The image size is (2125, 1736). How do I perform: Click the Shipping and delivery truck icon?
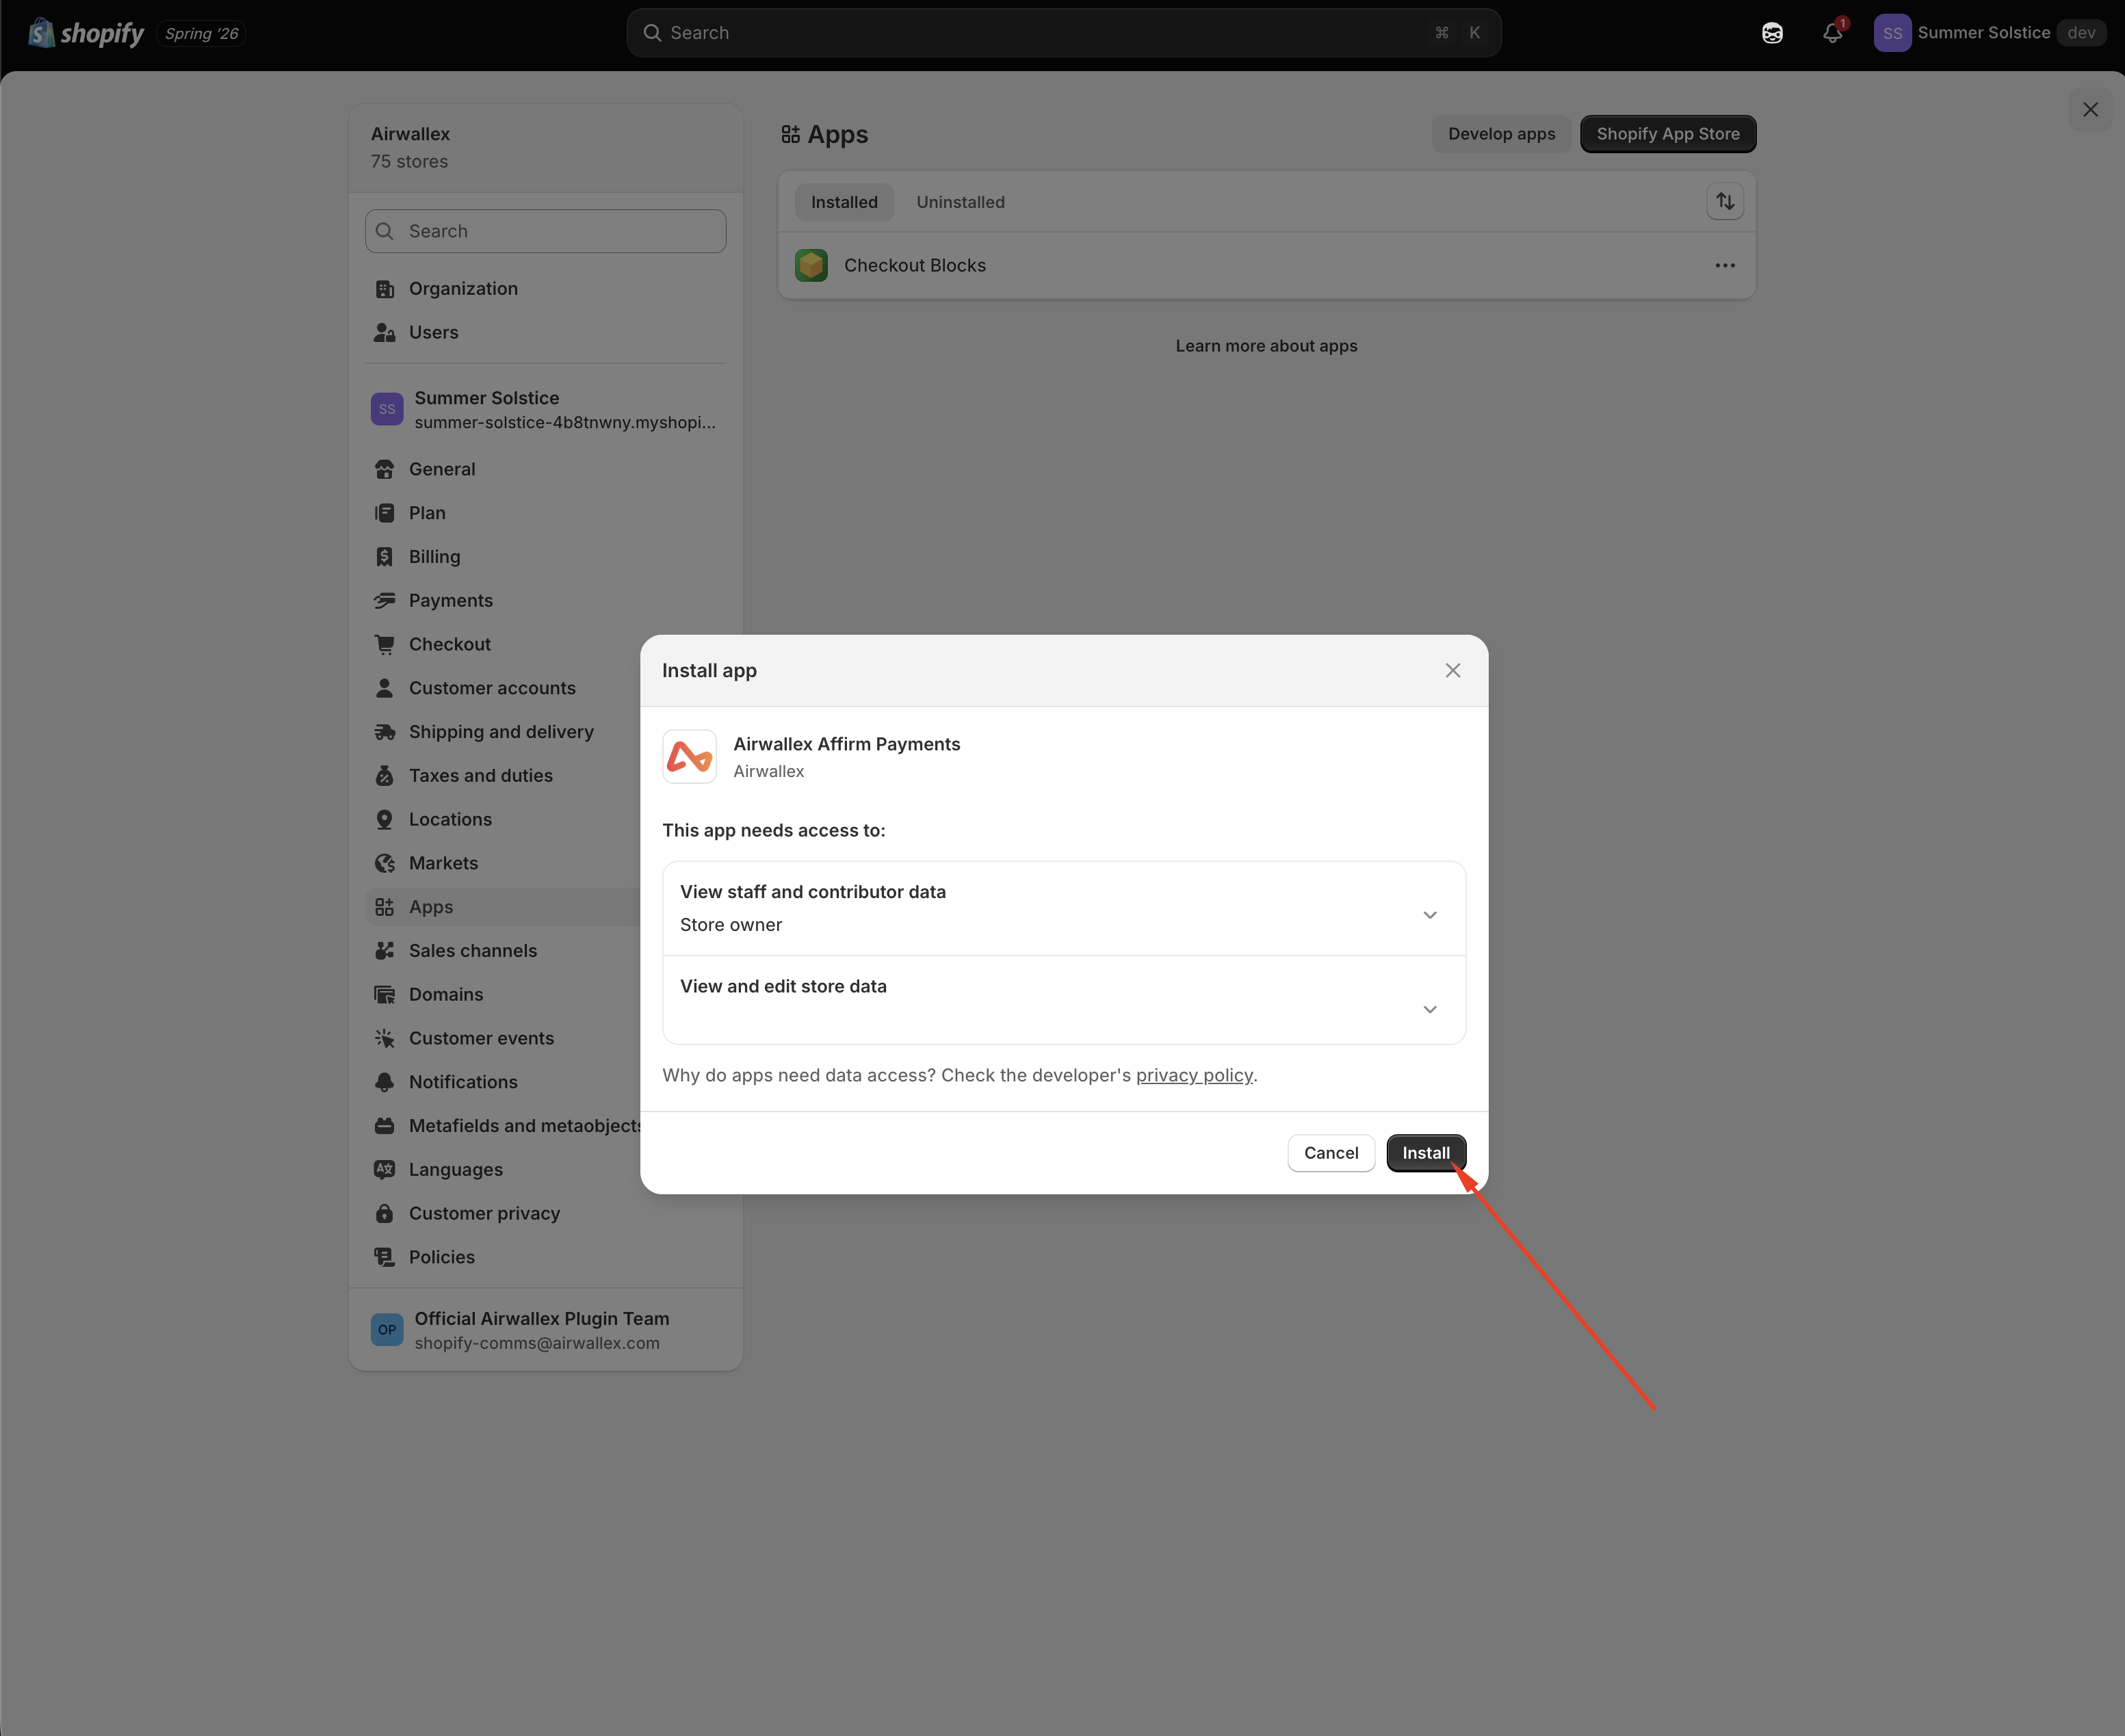pos(385,733)
